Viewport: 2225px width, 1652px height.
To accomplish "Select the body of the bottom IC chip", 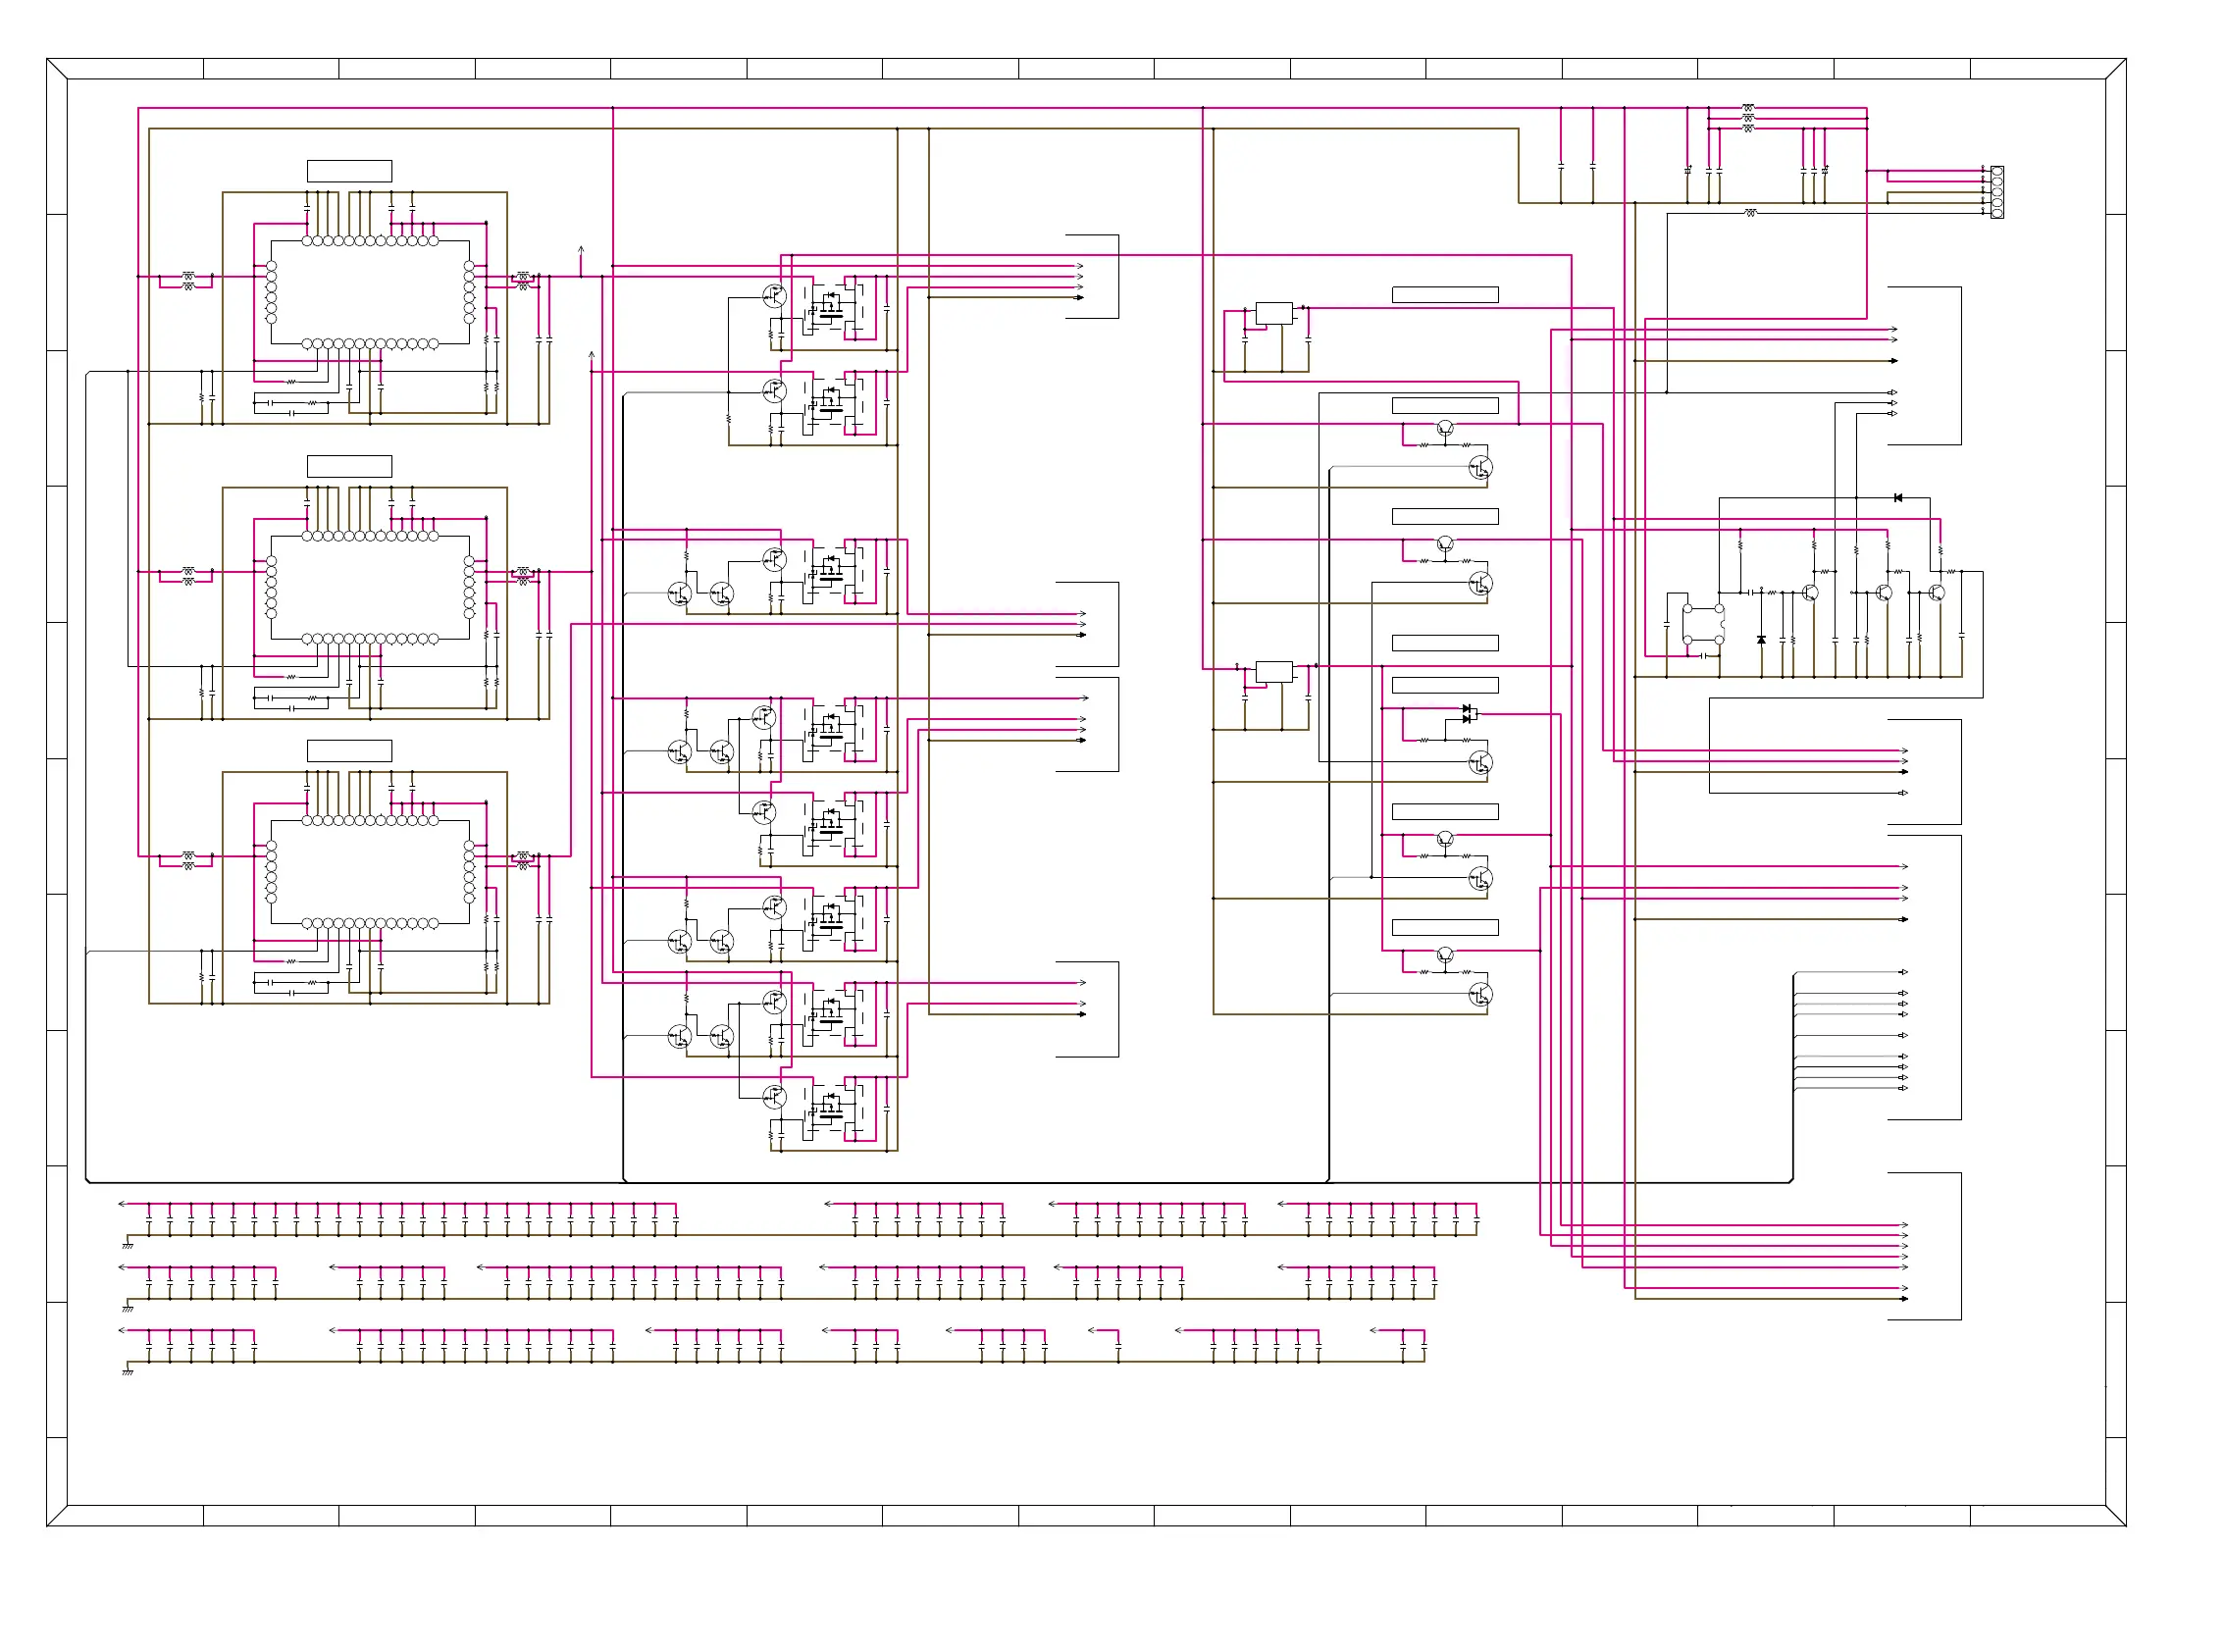I will click(x=370, y=872).
